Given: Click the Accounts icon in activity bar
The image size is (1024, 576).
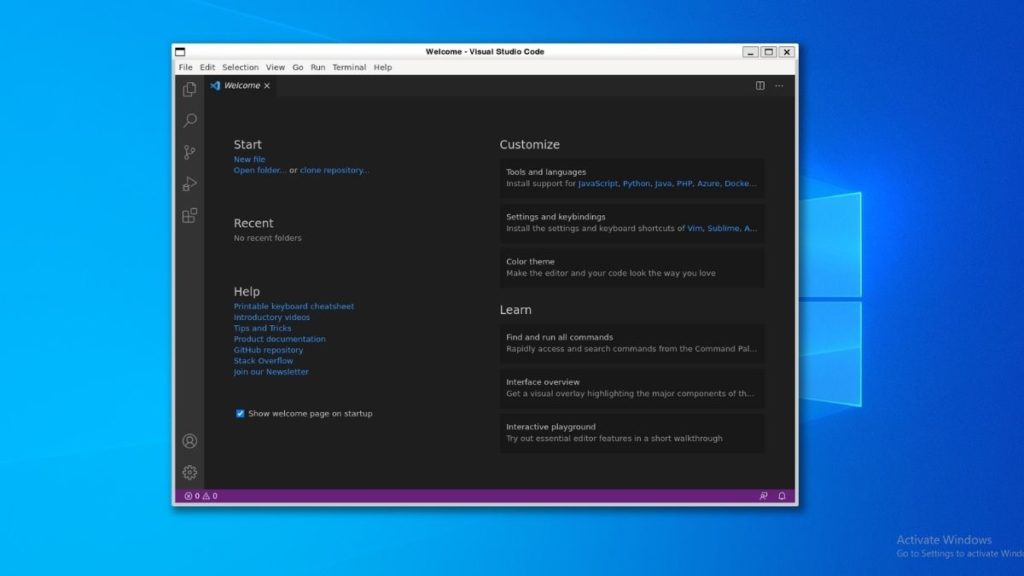Looking at the screenshot, I should coord(189,440).
